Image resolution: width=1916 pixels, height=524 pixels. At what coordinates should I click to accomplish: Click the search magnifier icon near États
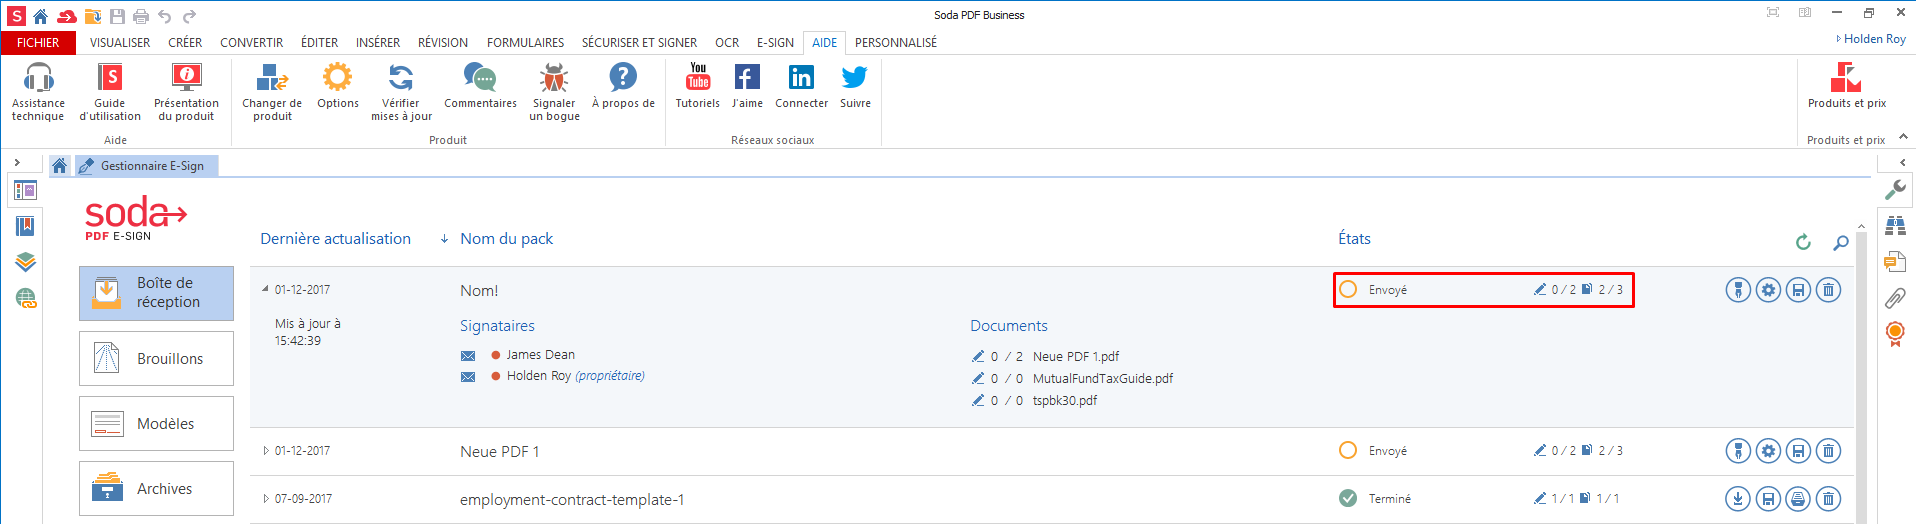pos(1840,242)
